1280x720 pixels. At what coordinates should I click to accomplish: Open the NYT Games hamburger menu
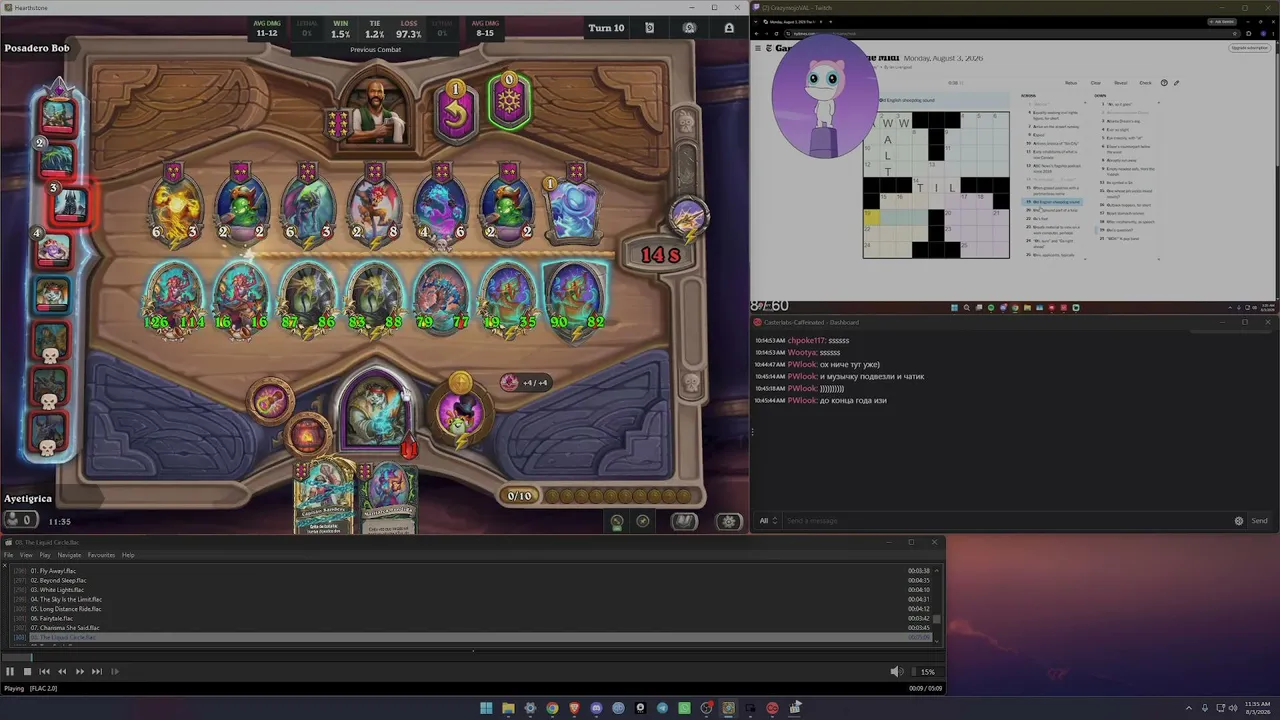point(758,48)
